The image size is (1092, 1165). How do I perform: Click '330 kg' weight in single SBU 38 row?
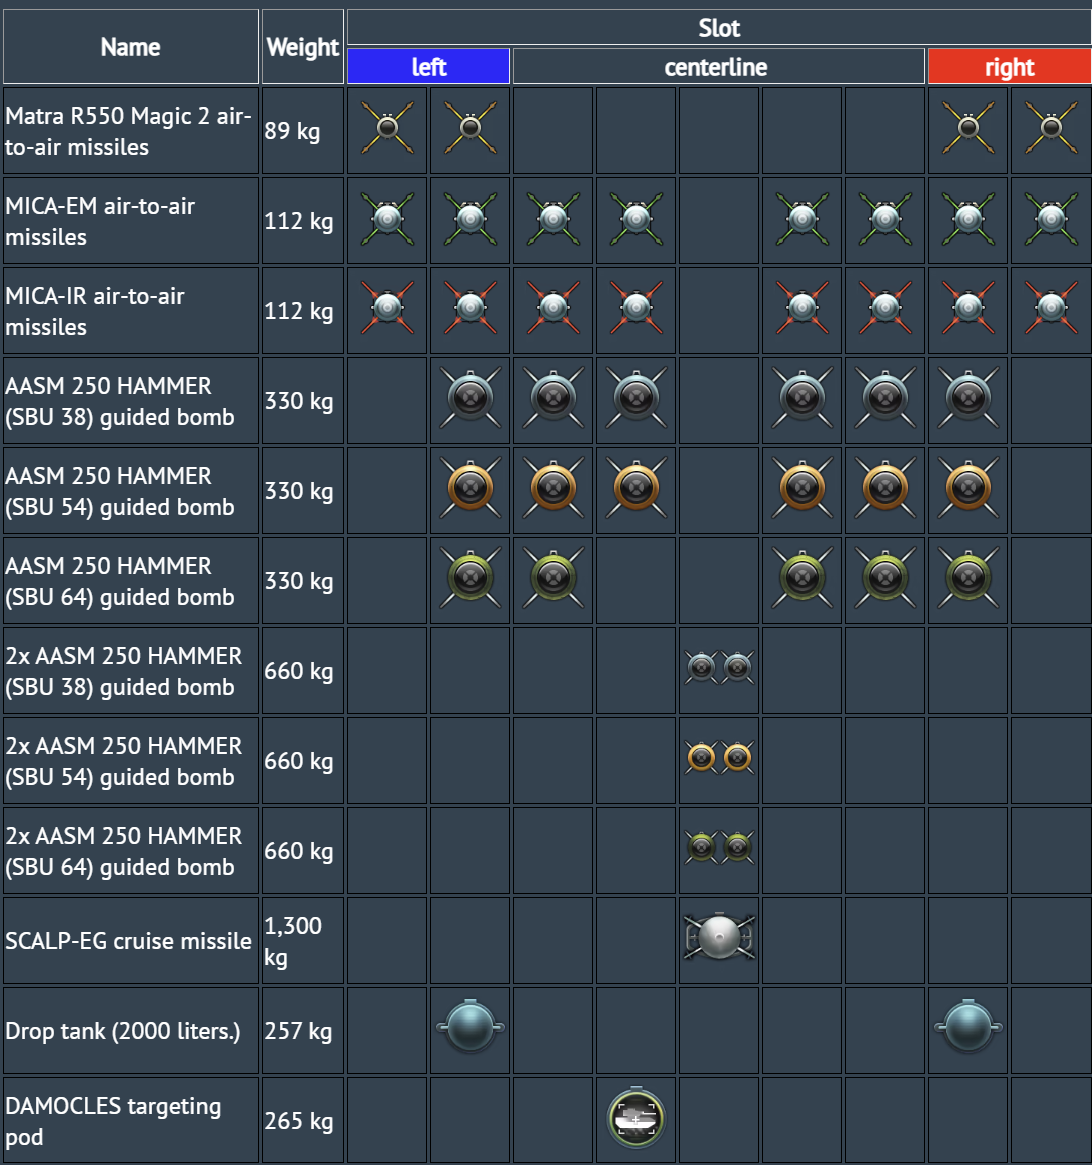point(303,400)
